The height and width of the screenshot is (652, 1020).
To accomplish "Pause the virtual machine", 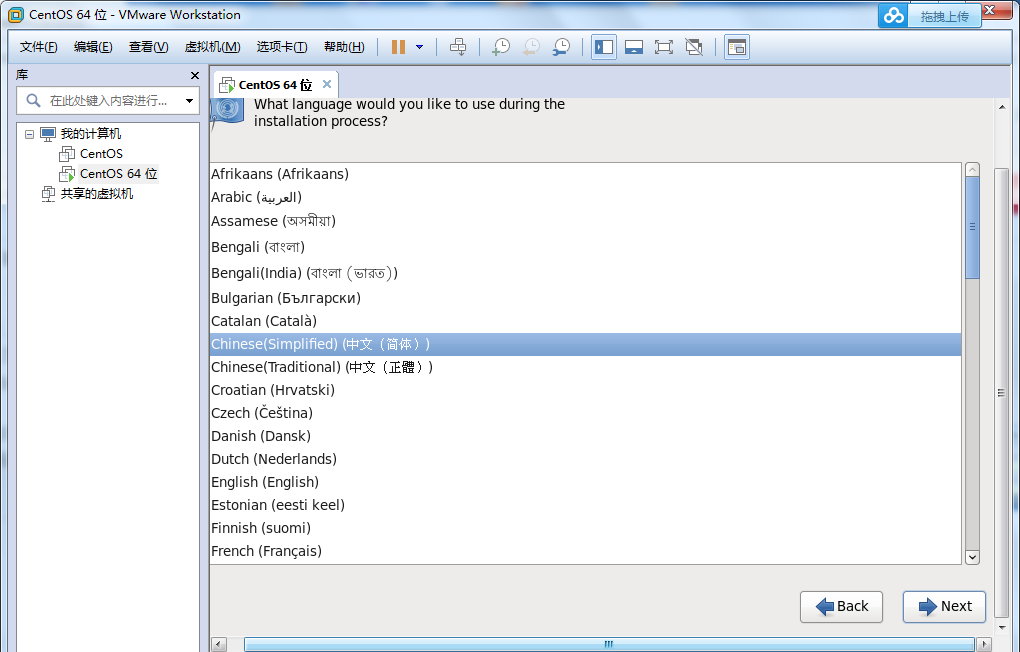I will (398, 47).
